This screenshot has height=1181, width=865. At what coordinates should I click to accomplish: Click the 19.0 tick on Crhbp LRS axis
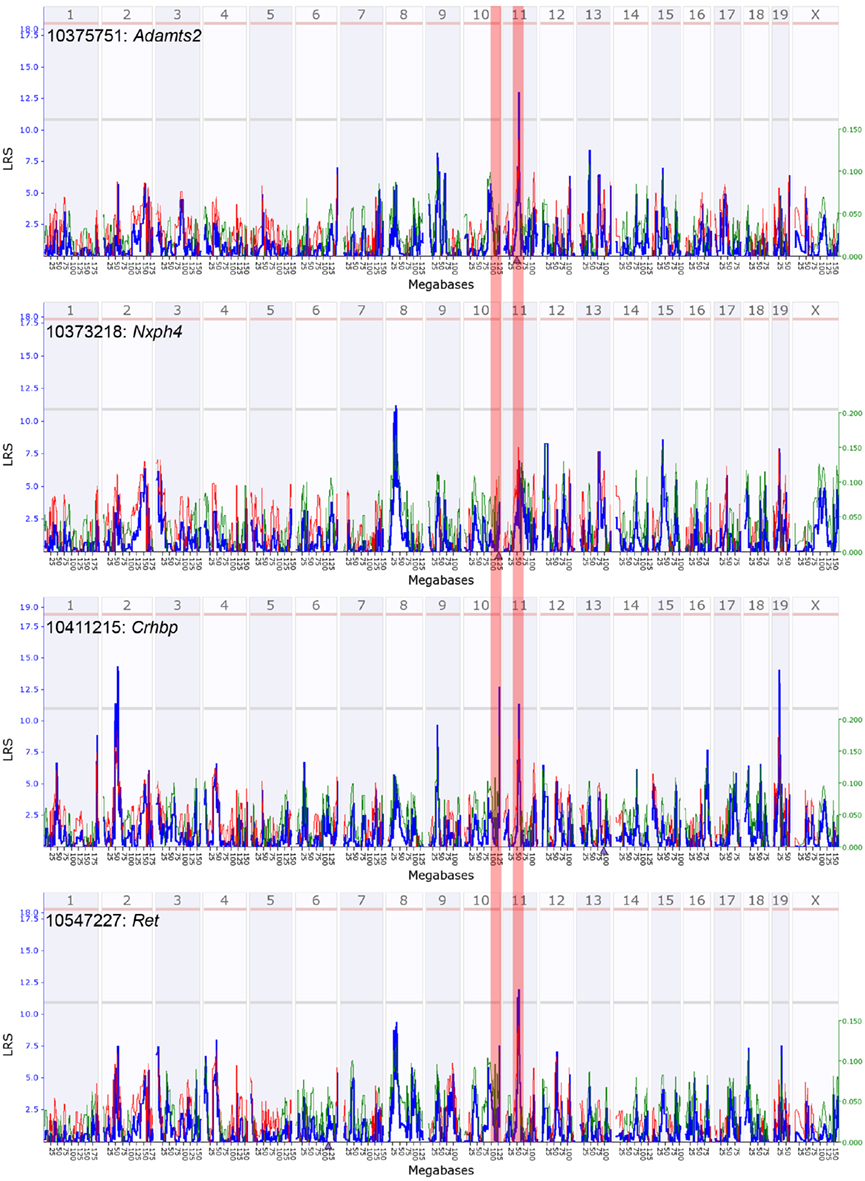[x=30, y=607]
